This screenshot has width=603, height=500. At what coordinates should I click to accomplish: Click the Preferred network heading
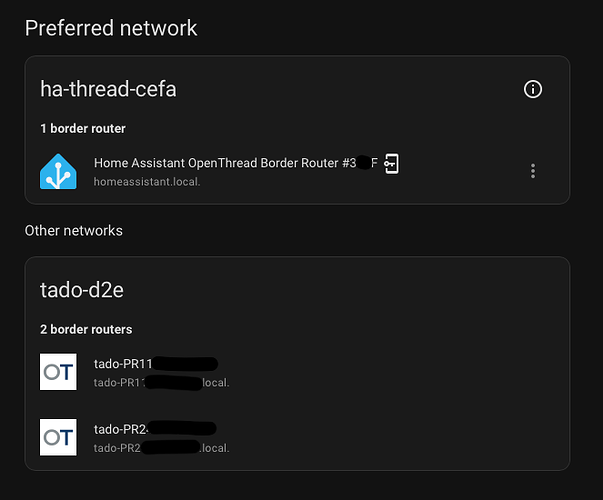pos(111,28)
